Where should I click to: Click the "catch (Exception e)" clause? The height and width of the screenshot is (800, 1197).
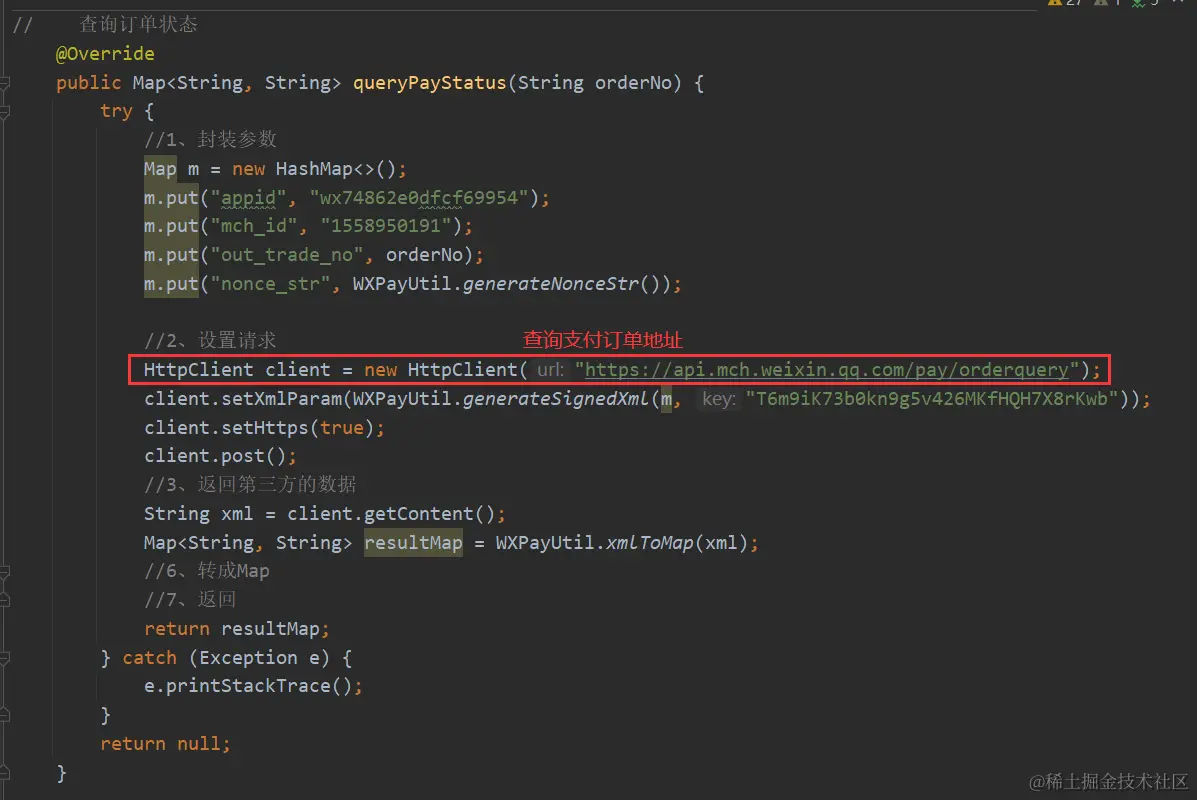[x=226, y=658]
